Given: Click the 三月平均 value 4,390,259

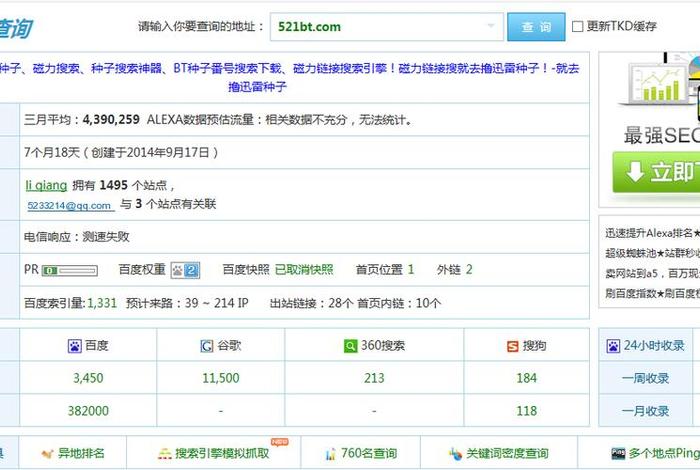Looking at the screenshot, I should click(x=111, y=120).
